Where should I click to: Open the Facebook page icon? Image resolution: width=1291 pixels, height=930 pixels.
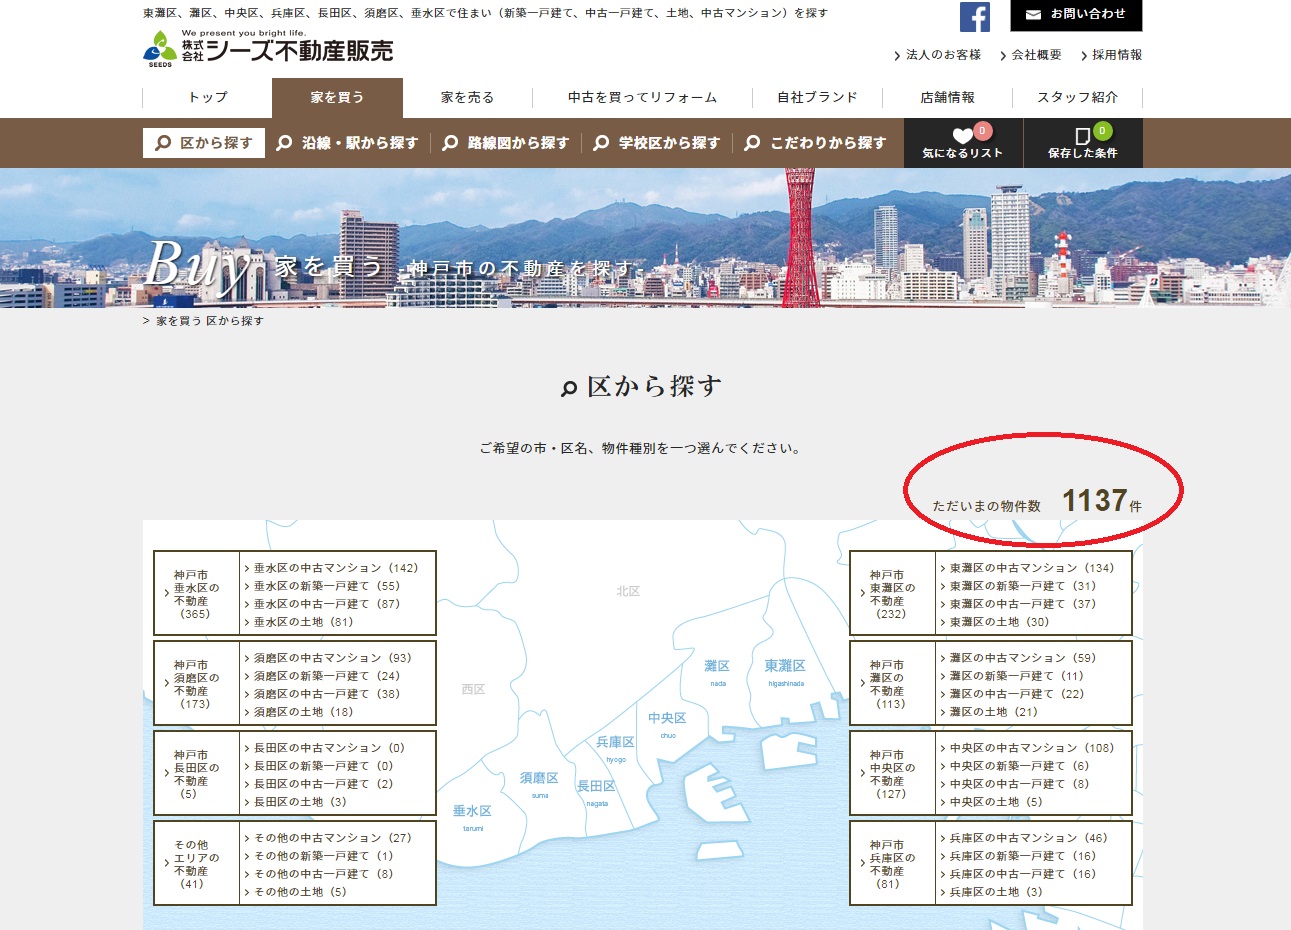click(974, 17)
